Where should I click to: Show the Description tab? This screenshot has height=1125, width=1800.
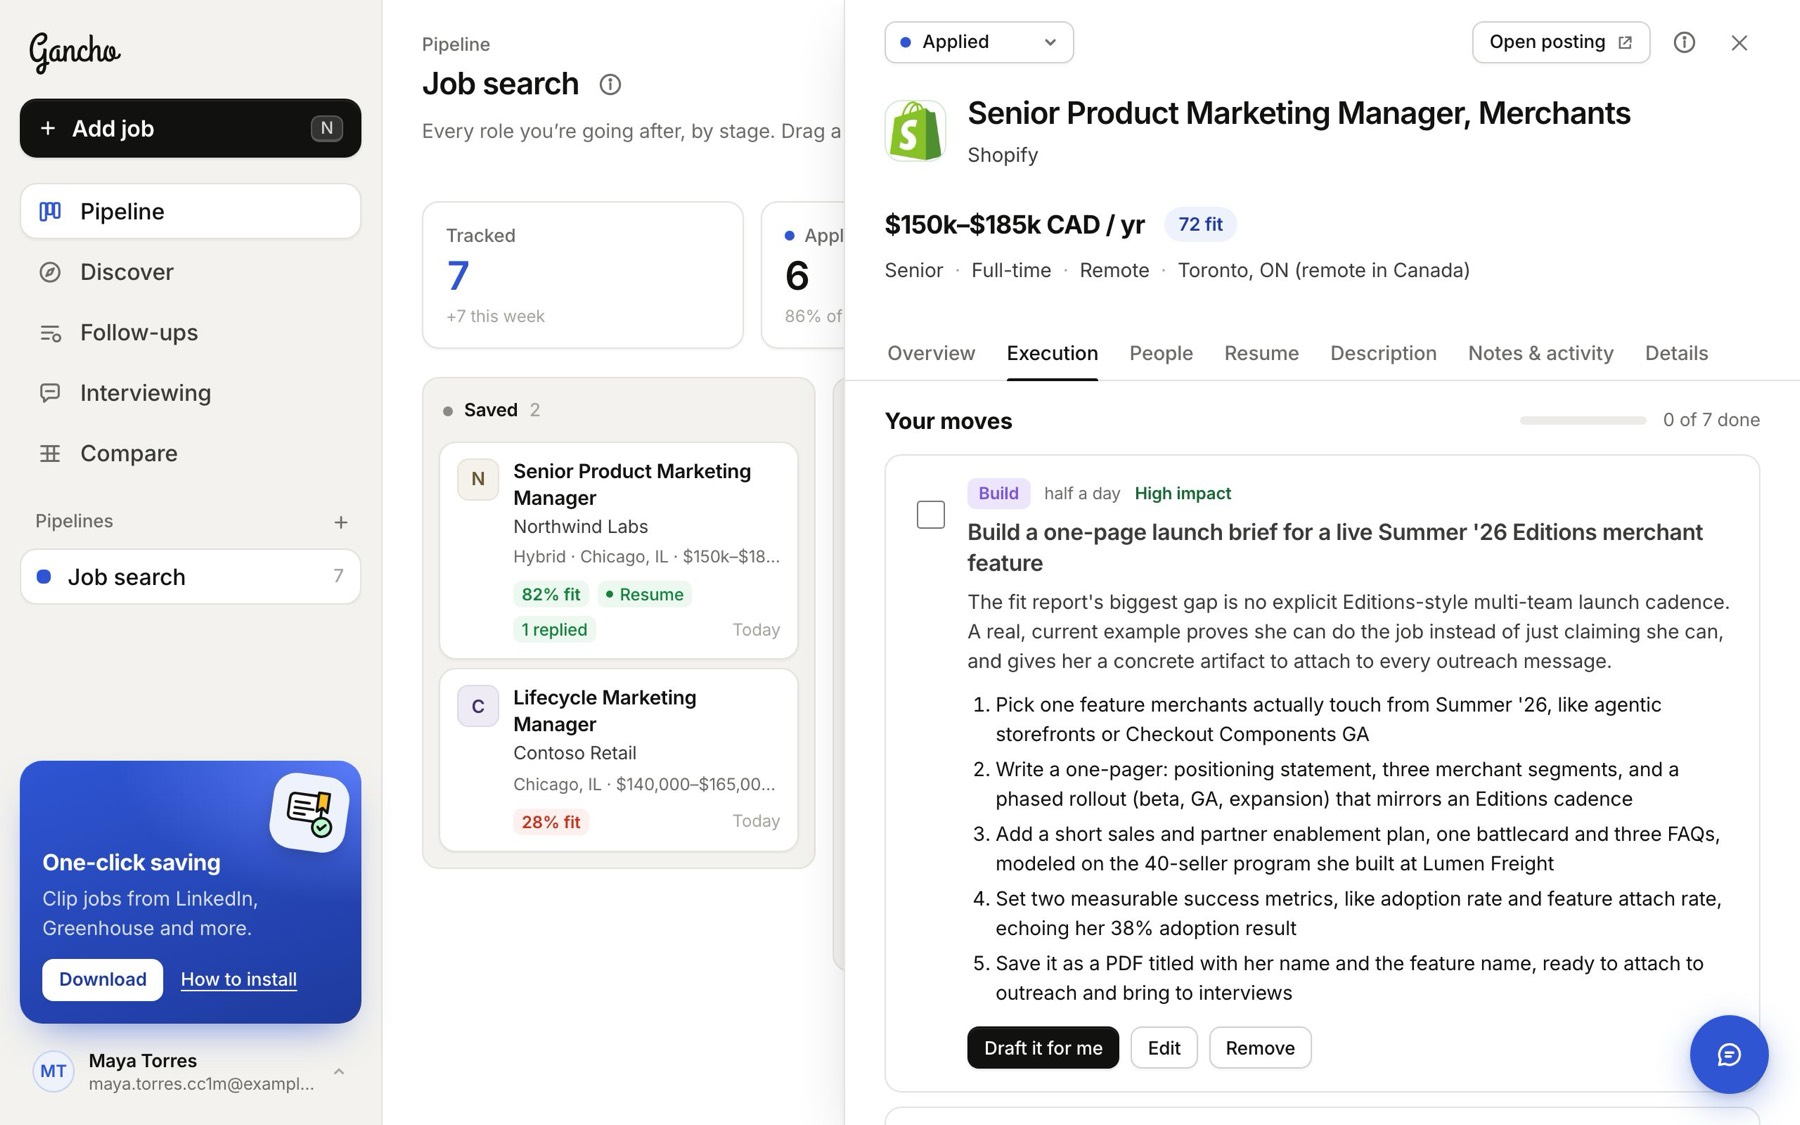[x=1383, y=353]
